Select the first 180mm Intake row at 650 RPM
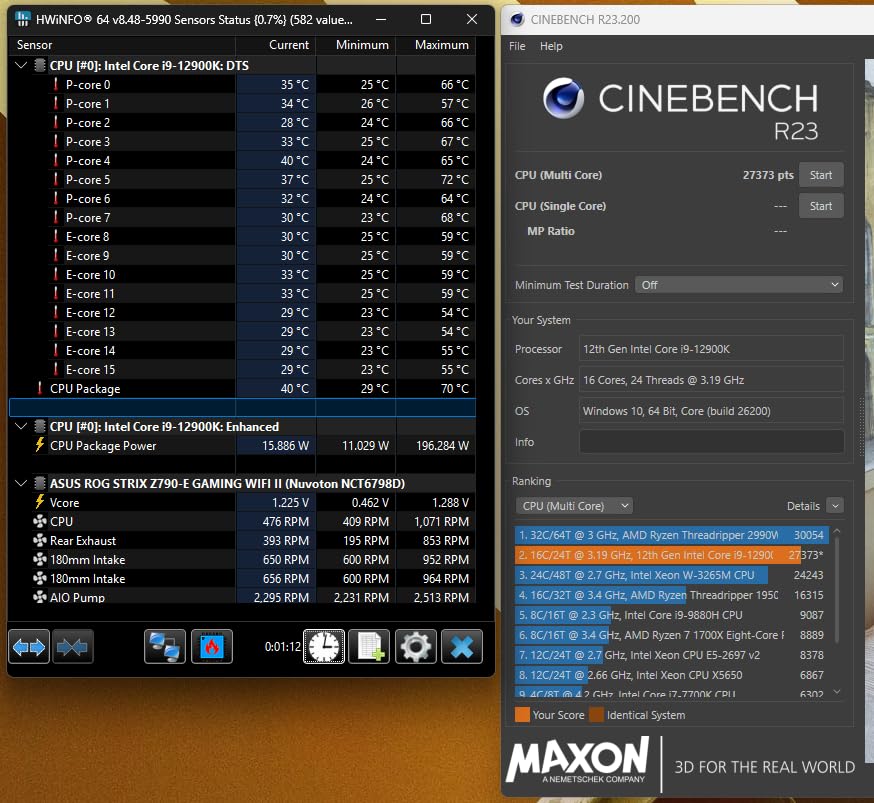Image resolution: width=874 pixels, height=803 pixels. tap(242, 559)
